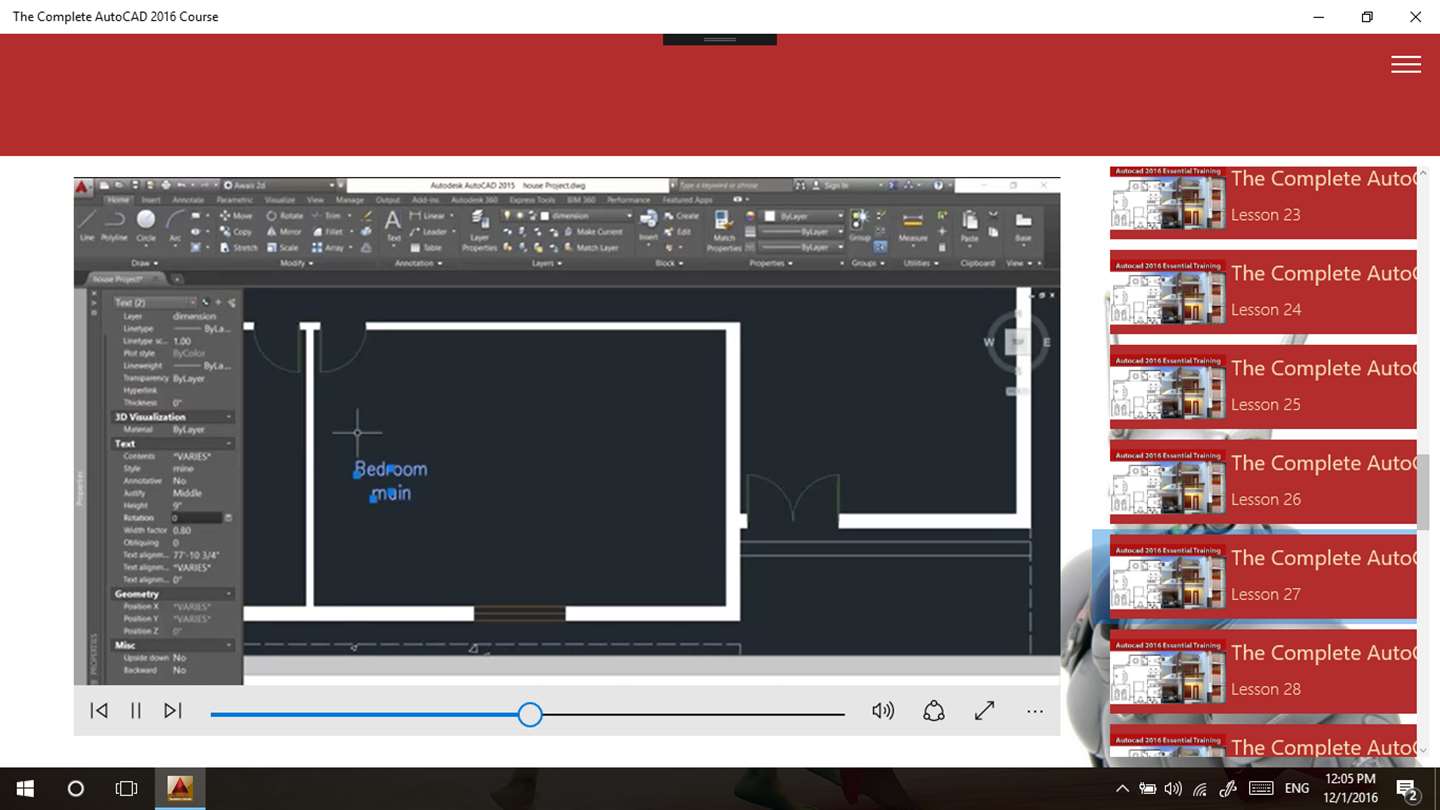Open Layer Properties in the video ribbon
This screenshot has height=810, width=1440.
point(479,233)
